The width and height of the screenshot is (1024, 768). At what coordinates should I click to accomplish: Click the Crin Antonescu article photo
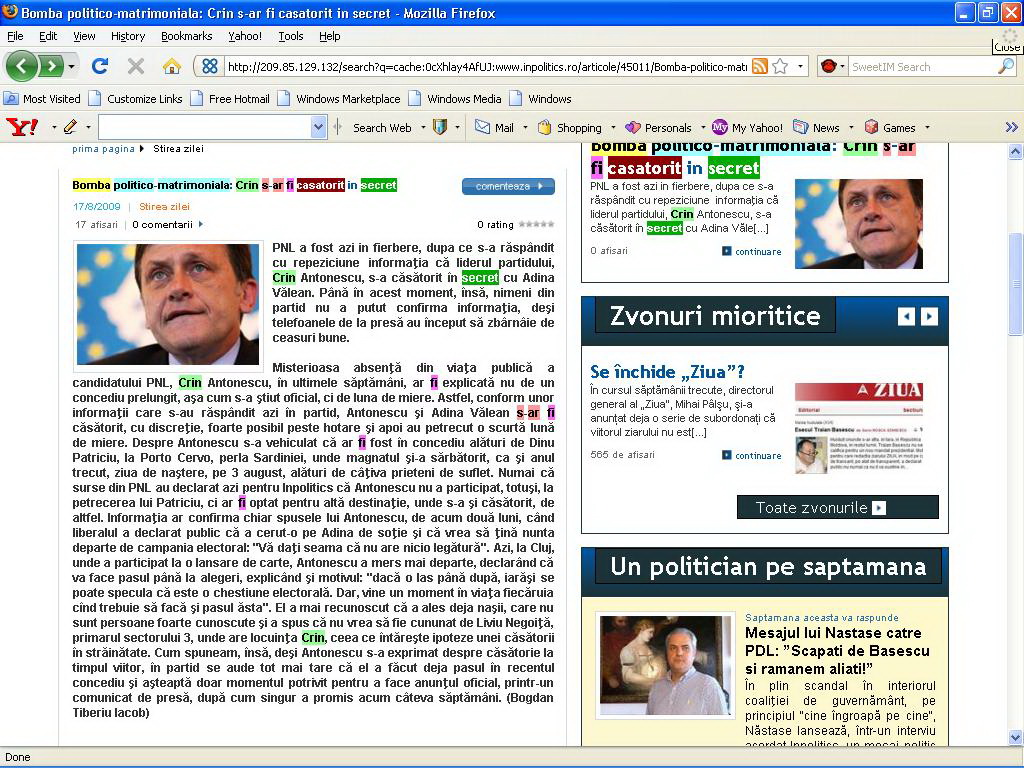click(167, 304)
